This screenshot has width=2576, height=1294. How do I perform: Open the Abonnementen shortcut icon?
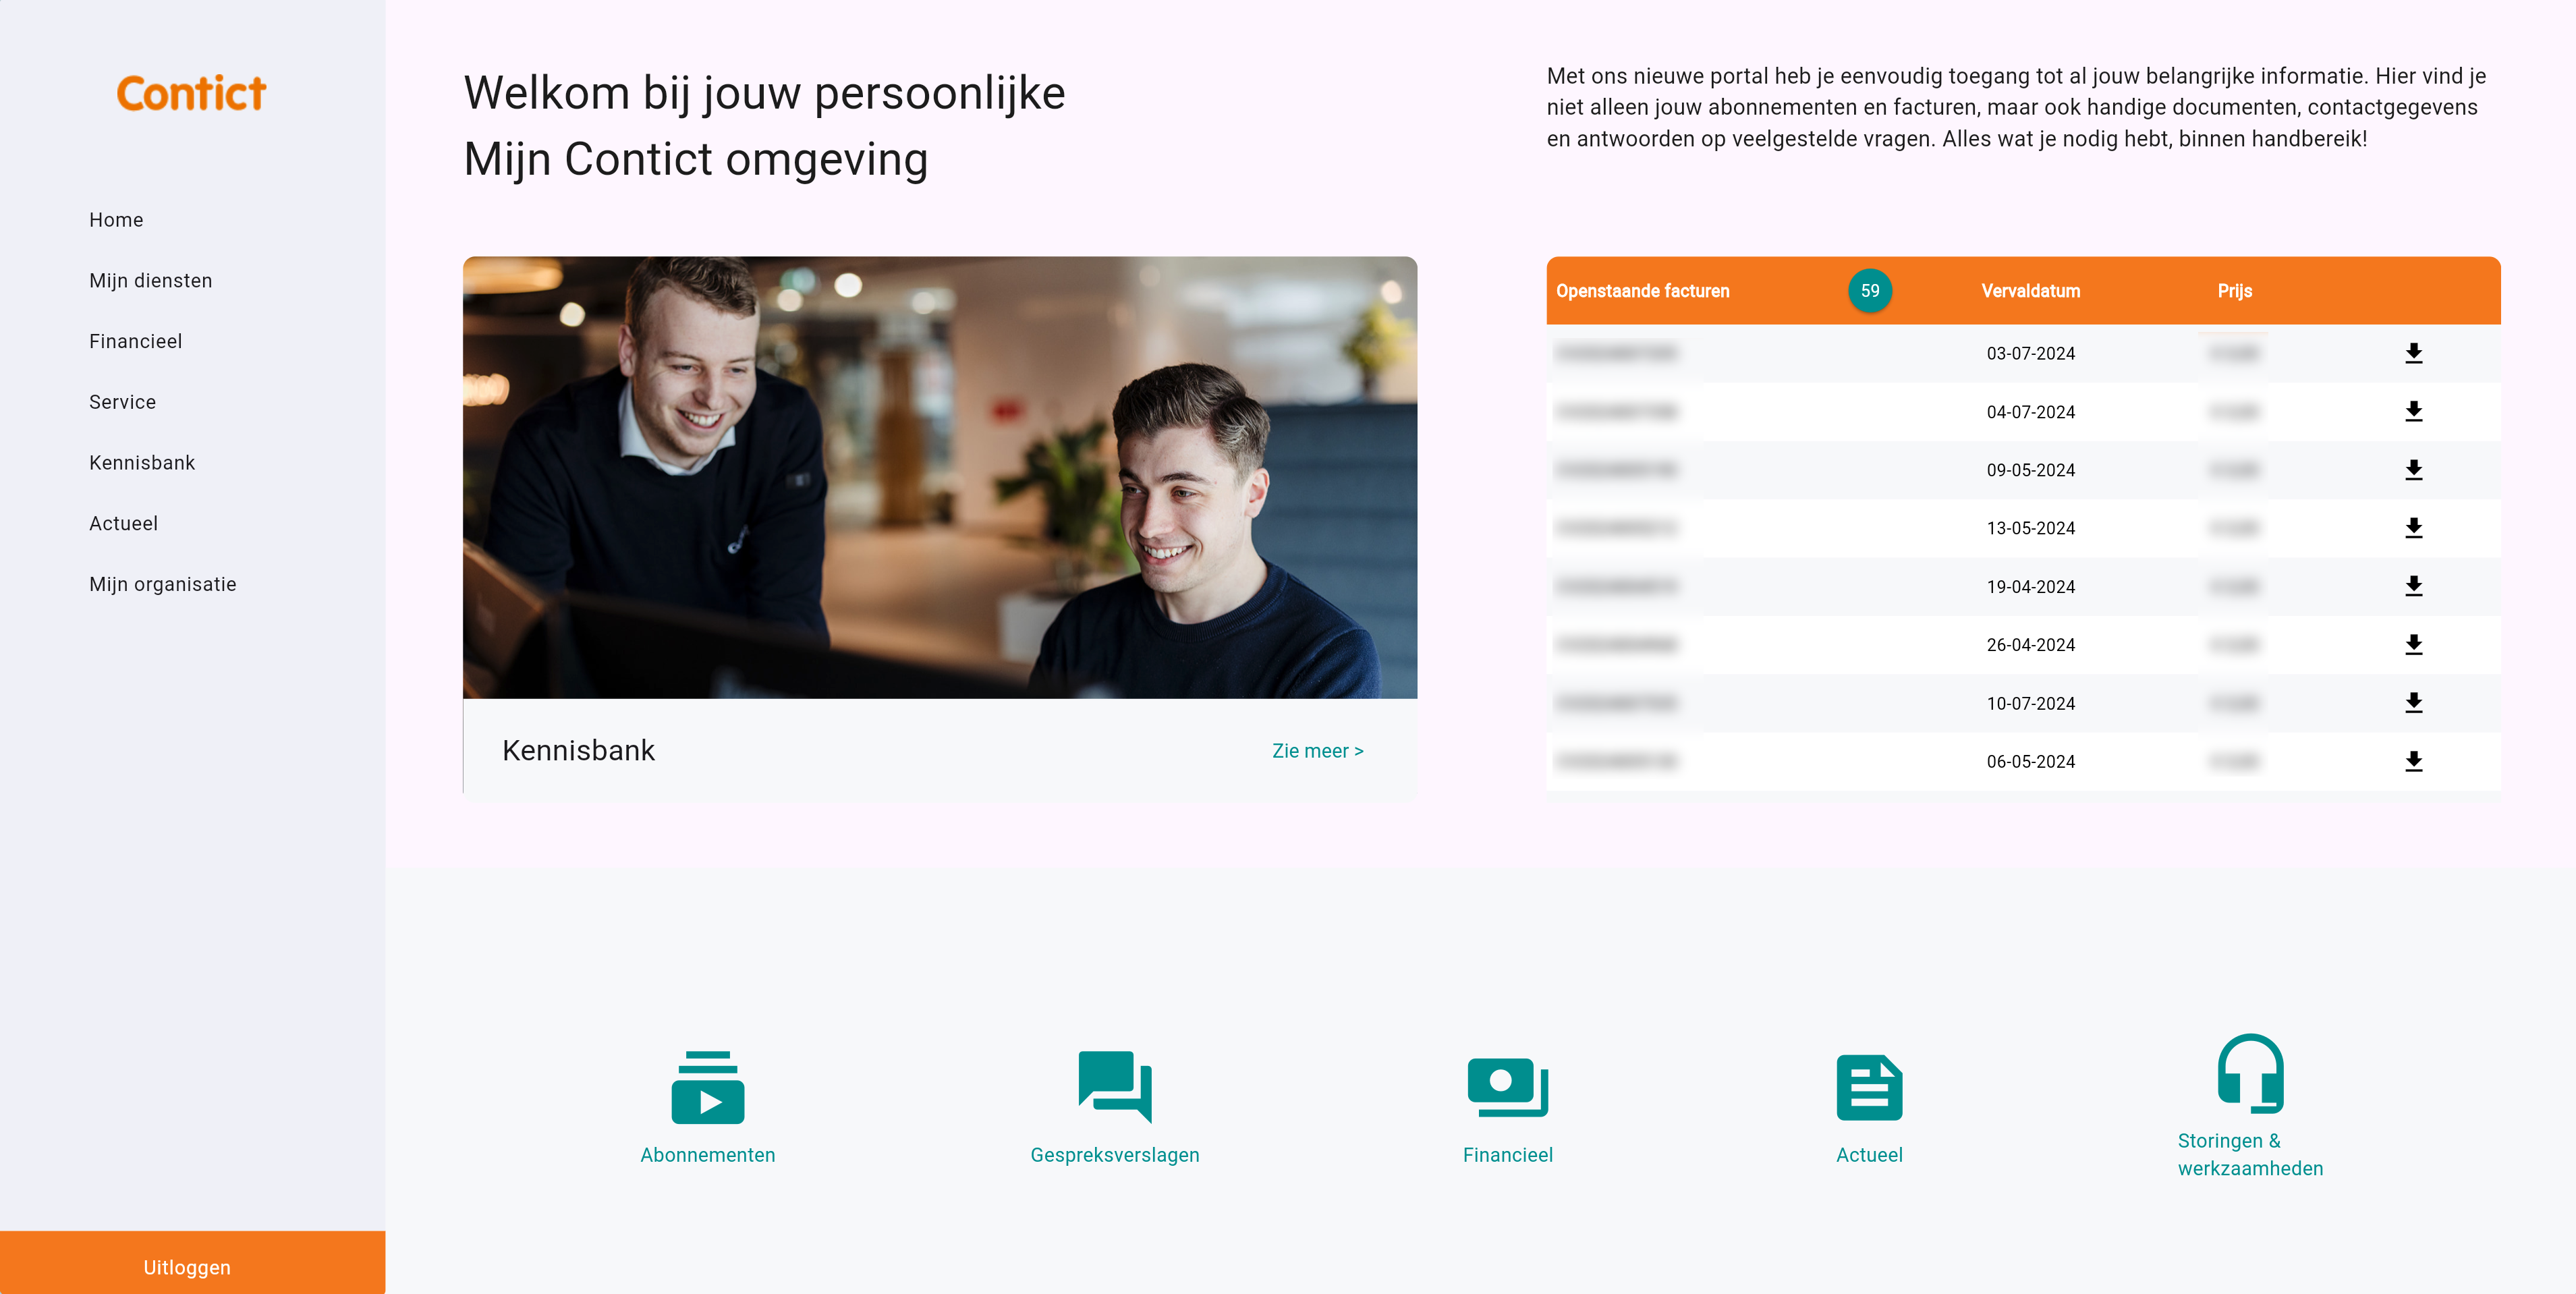[708, 1087]
